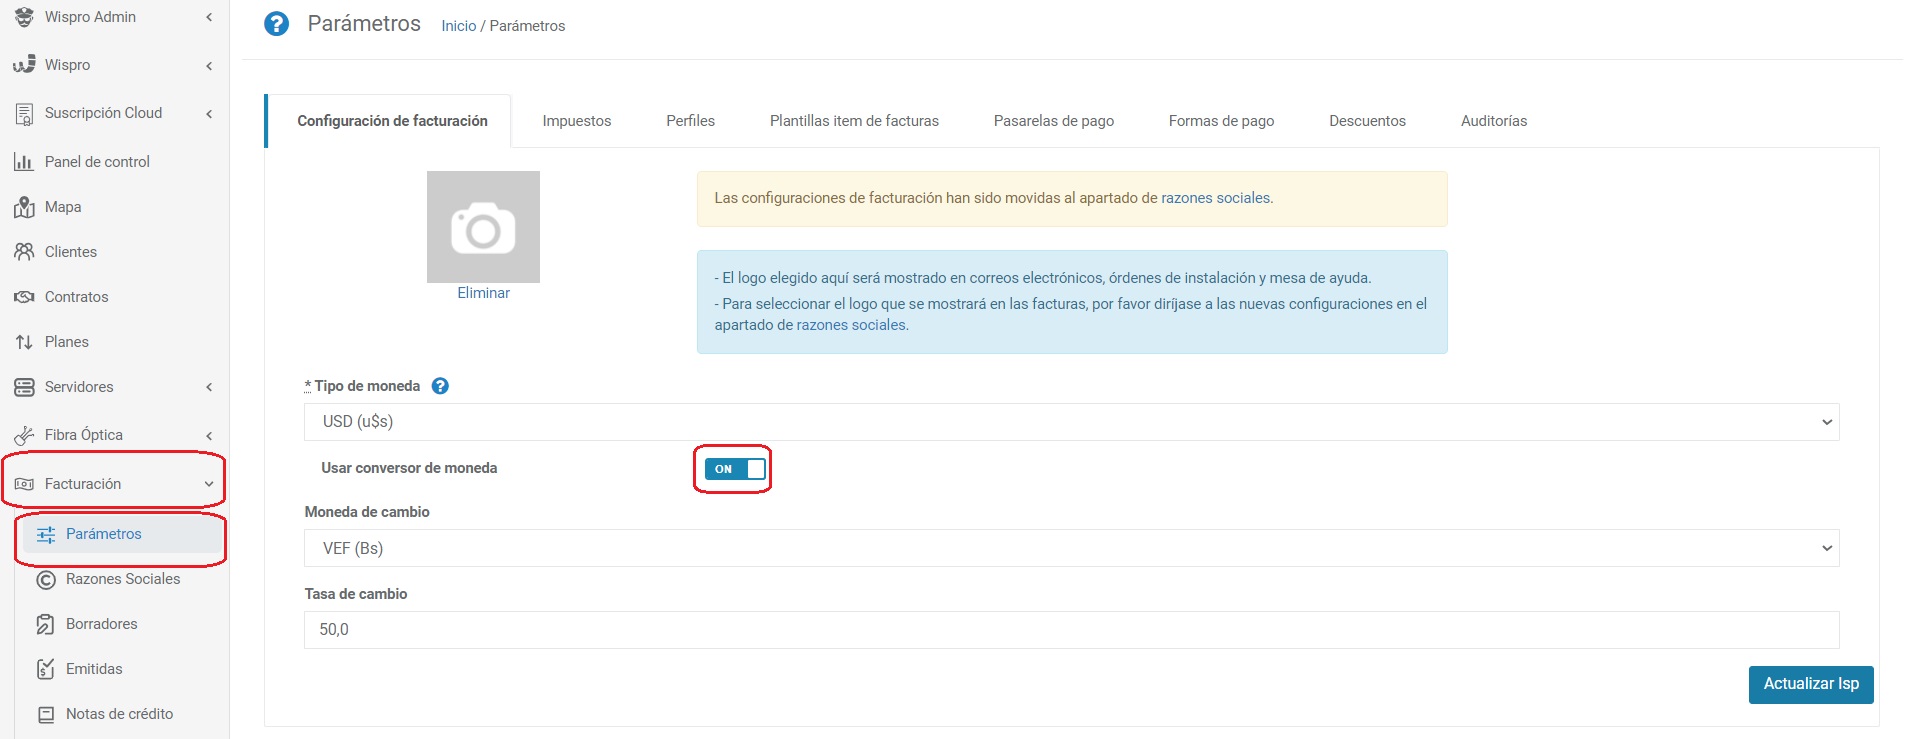Click the Wispro logo icon in sidebar

pos(24,65)
